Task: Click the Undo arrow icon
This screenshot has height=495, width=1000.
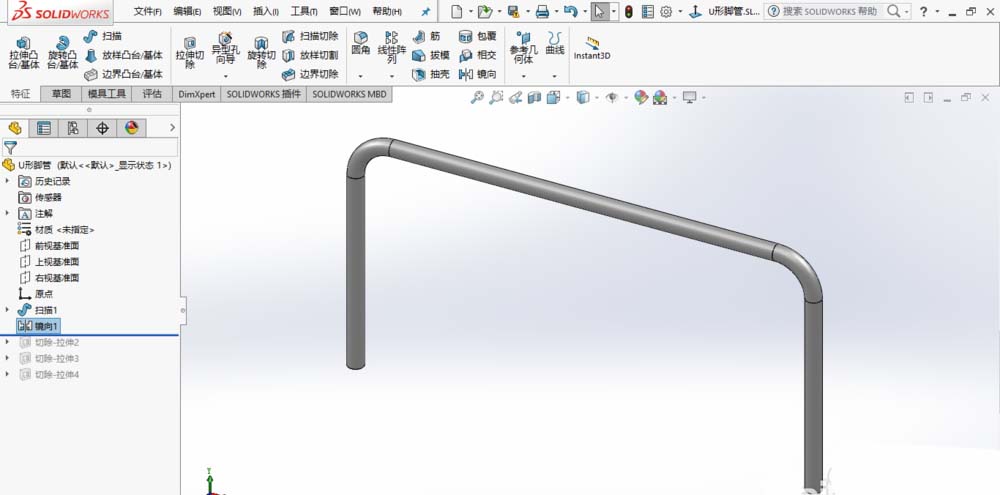Action: pyautogui.click(x=571, y=11)
